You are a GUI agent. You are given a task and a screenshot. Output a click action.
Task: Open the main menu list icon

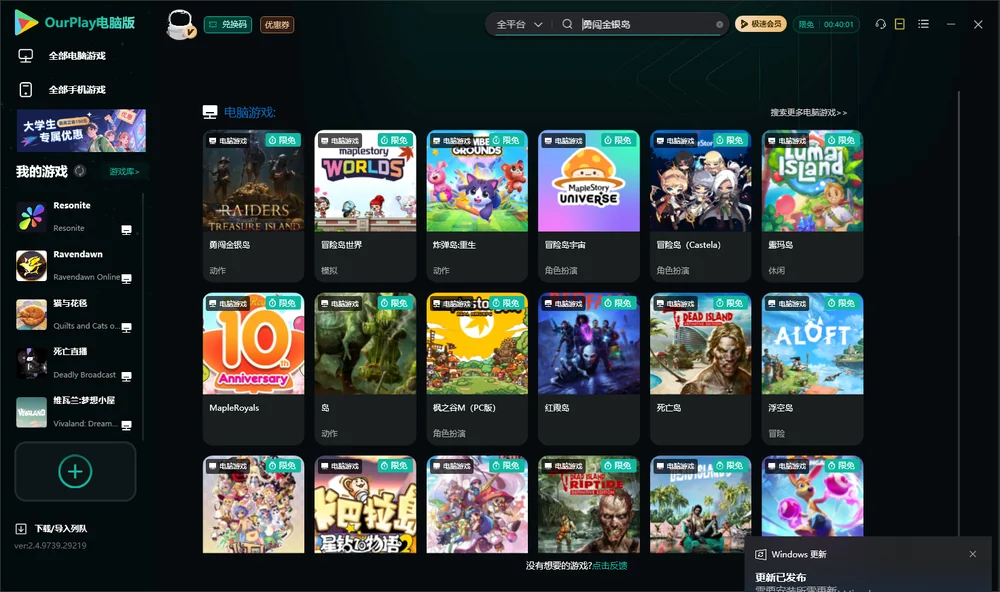(x=923, y=24)
